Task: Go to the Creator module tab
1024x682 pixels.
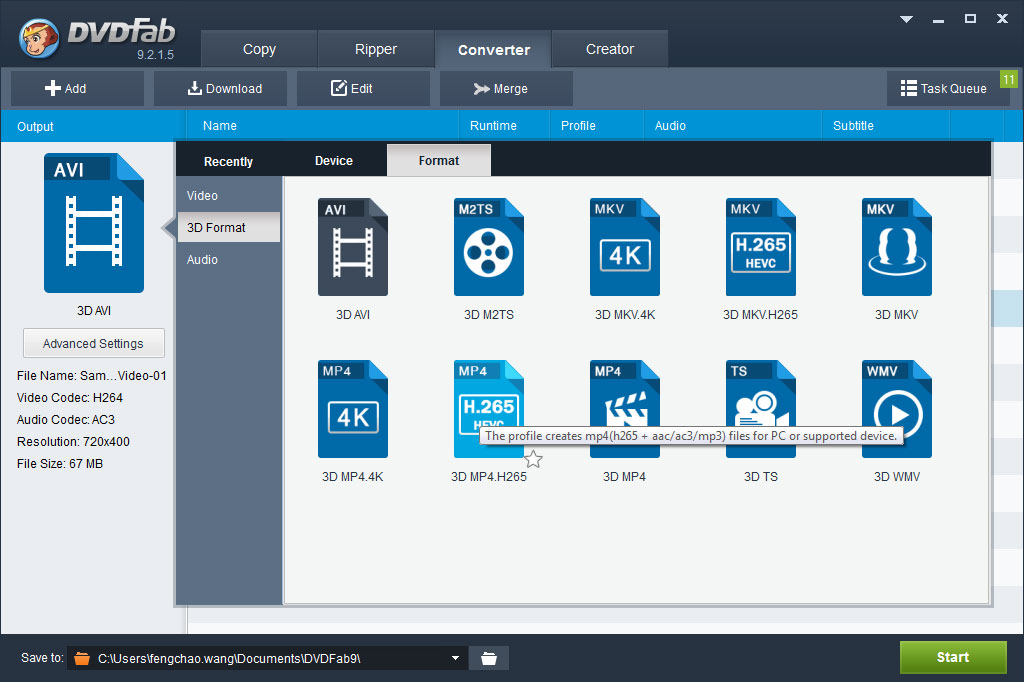Action: 610,49
